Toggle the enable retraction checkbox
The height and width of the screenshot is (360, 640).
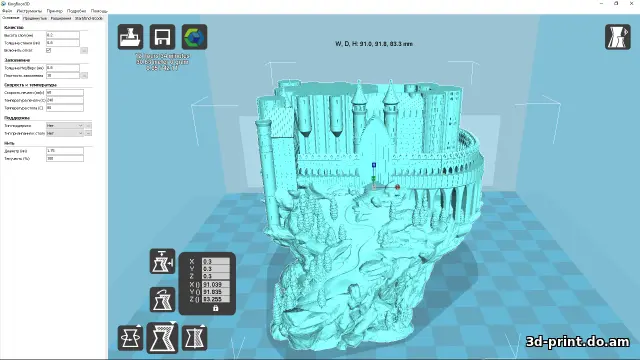tap(49, 50)
